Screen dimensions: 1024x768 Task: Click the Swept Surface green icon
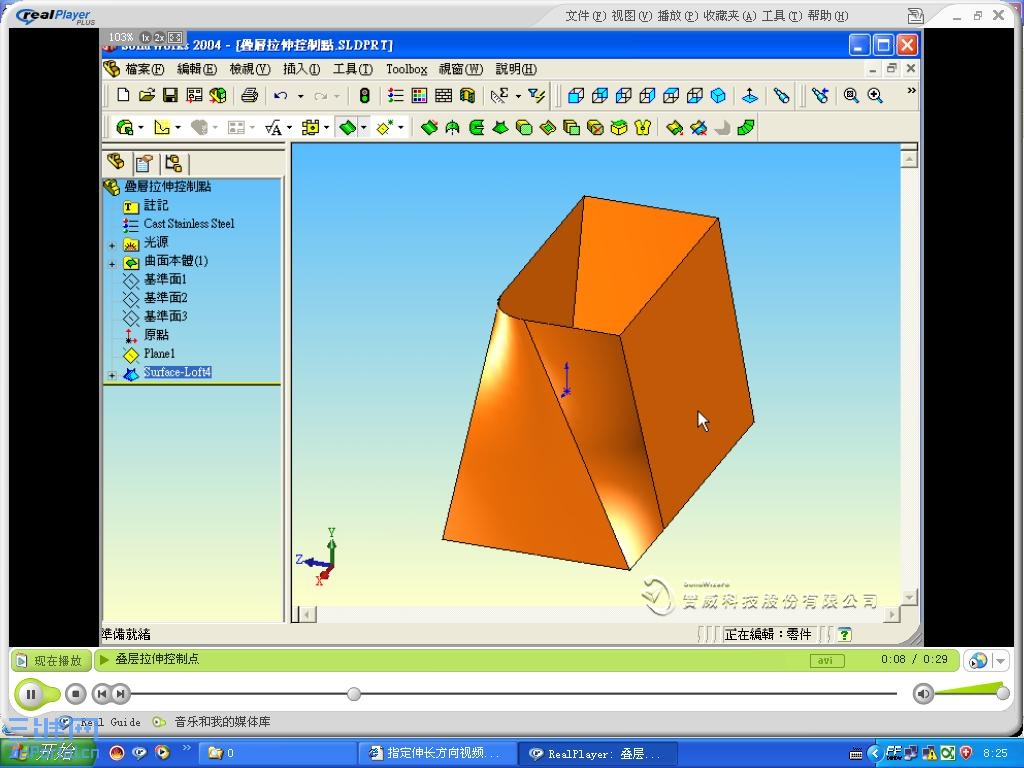pos(477,127)
